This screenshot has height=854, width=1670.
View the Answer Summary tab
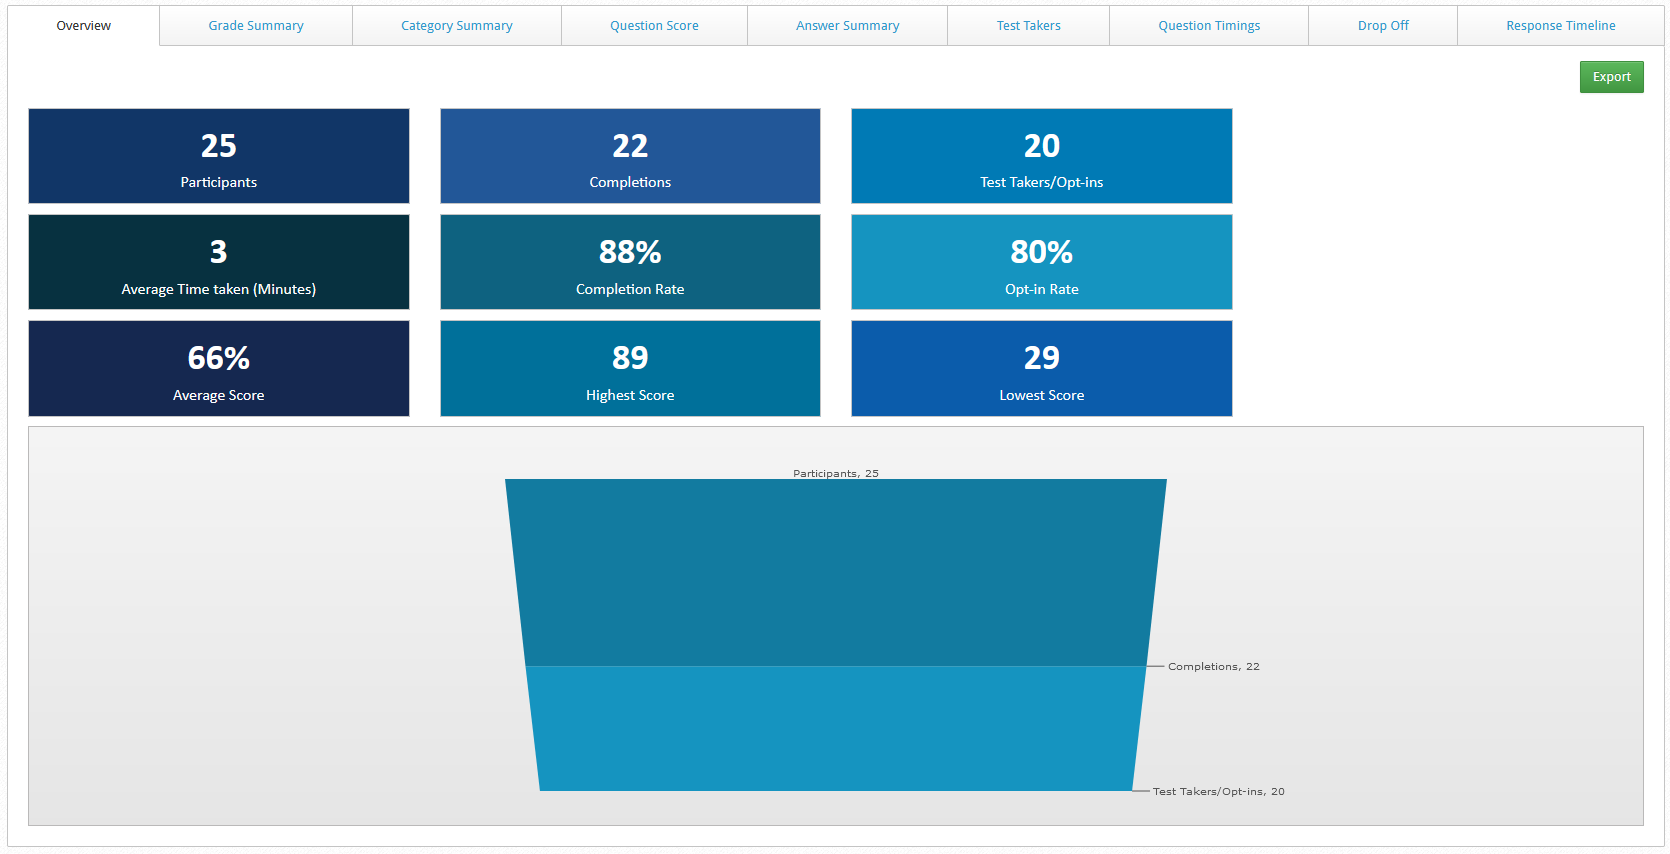[847, 26]
